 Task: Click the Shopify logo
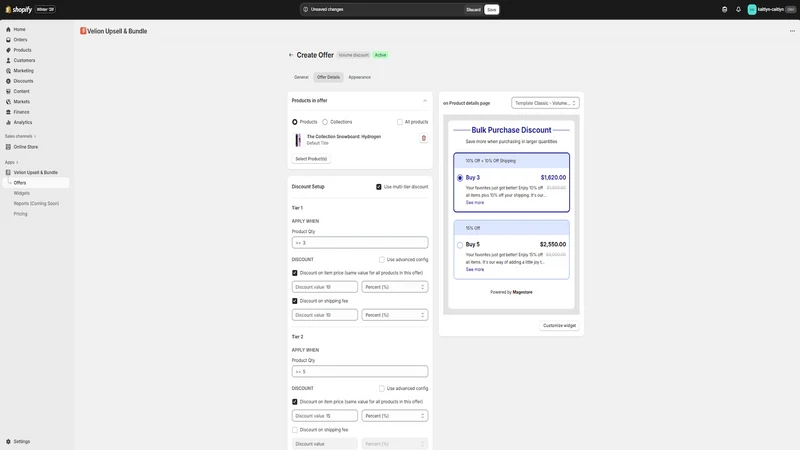point(18,9)
